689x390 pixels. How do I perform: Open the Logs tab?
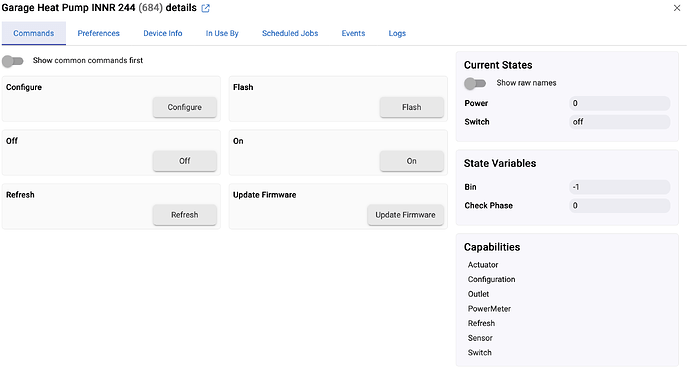pos(397,33)
